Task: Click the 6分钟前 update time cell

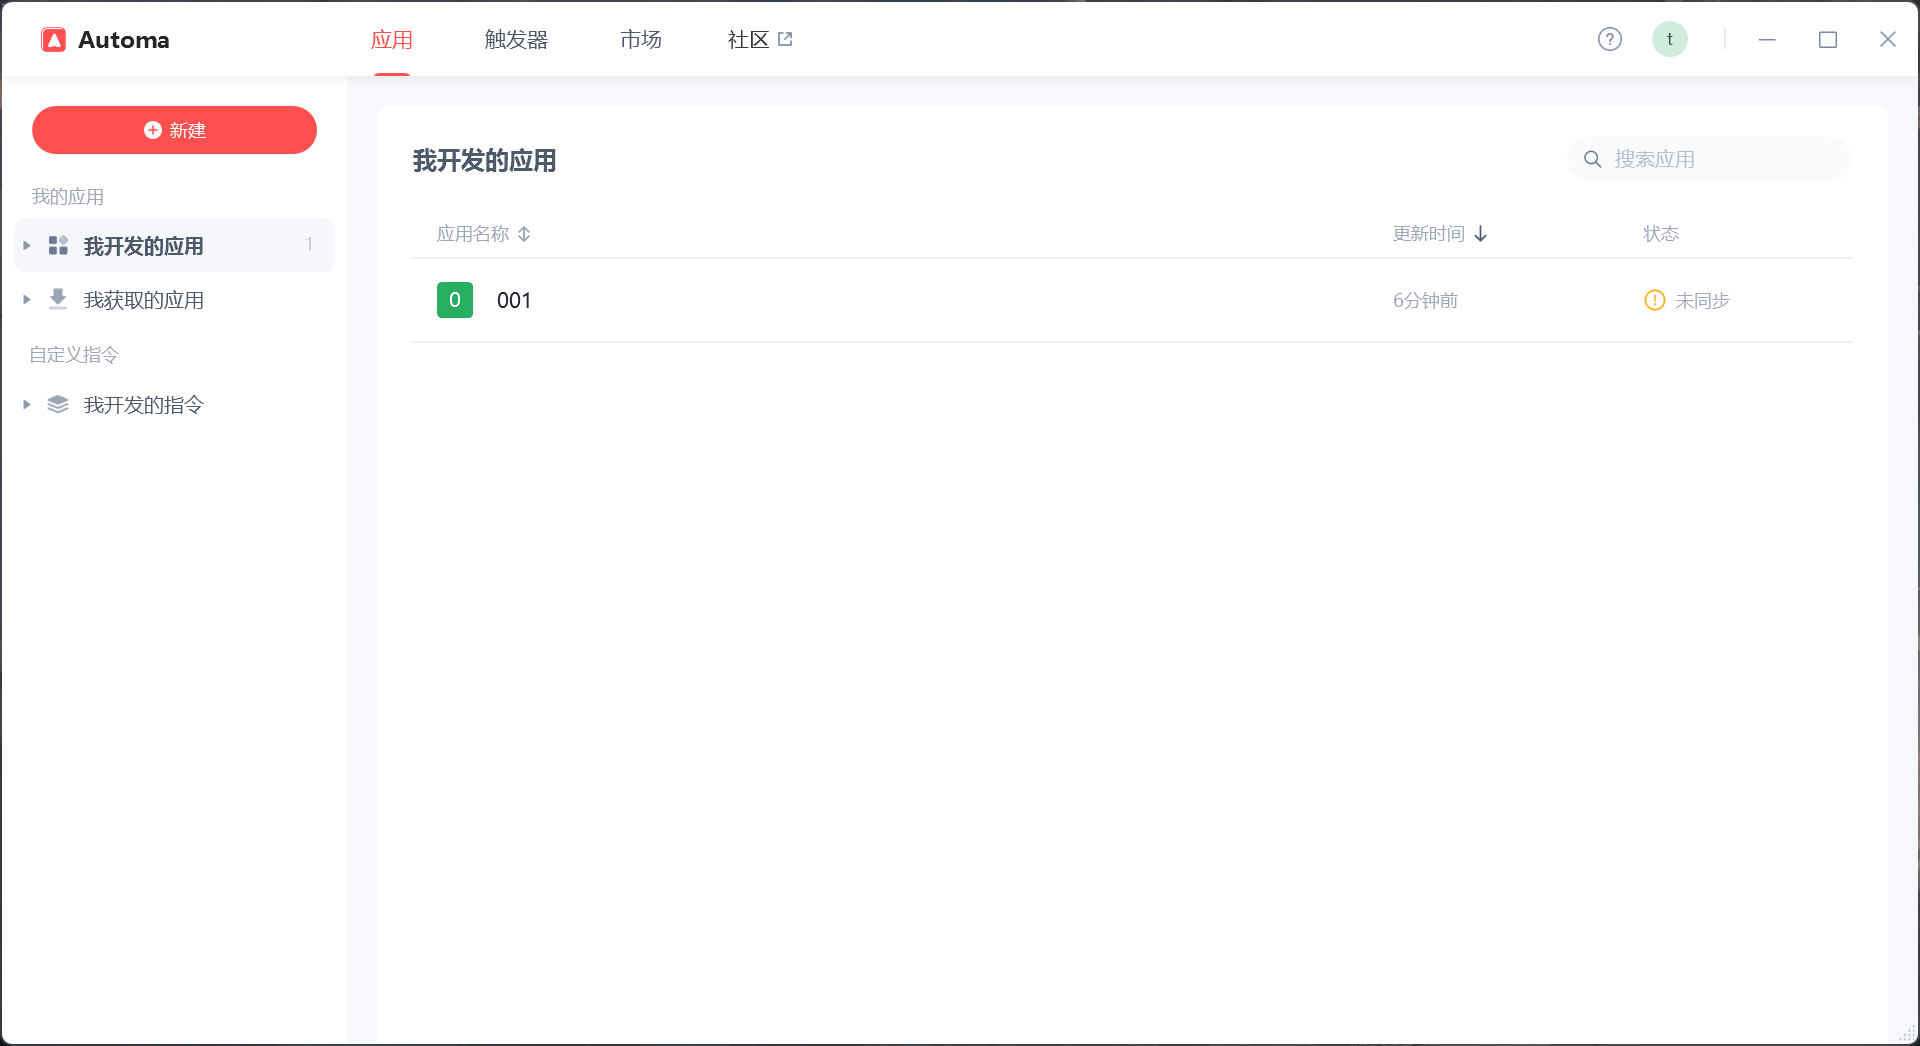Action: tap(1425, 300)
